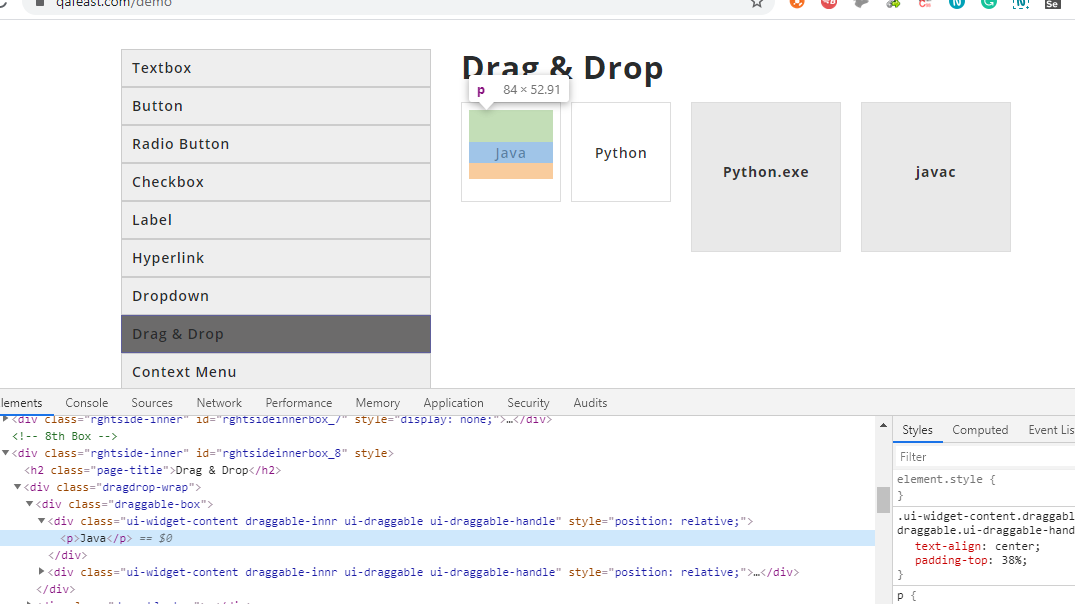The height and width of the screenshot is (604, 1075).
Task: Click the DOM tree scrollbar up arrow
Action: [883, 426]
